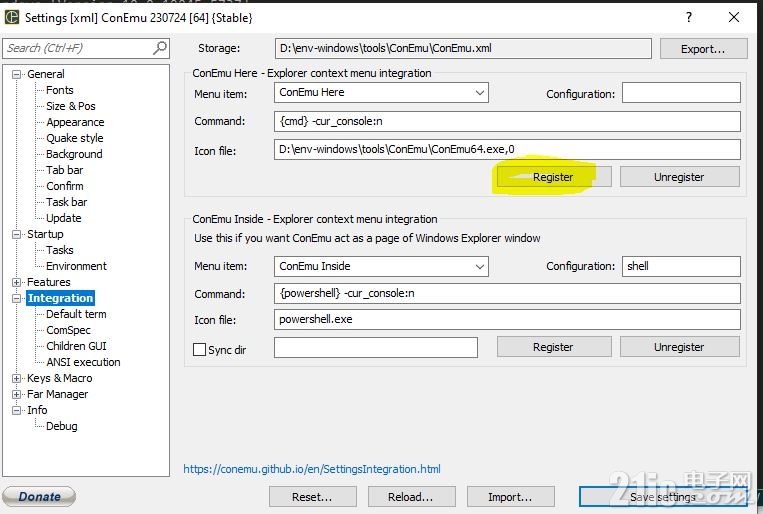
Task: Click the Storage path field
Action: 463,48
